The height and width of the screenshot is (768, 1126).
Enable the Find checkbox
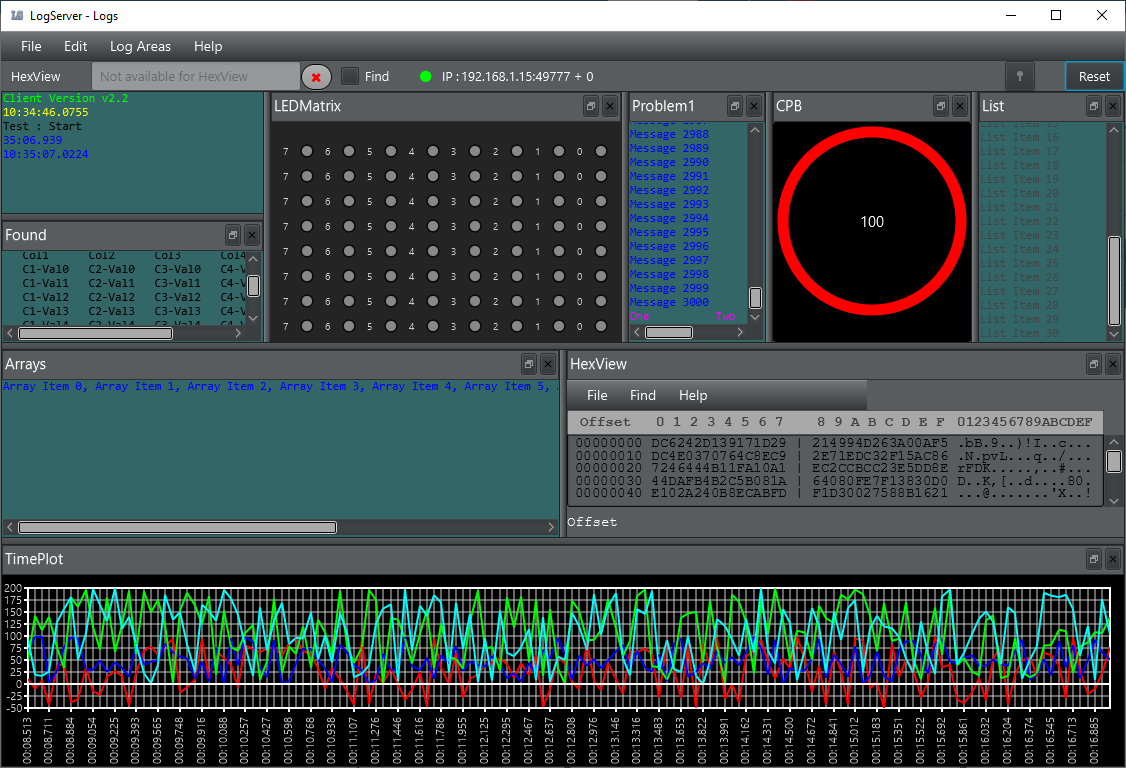(350, 76)
